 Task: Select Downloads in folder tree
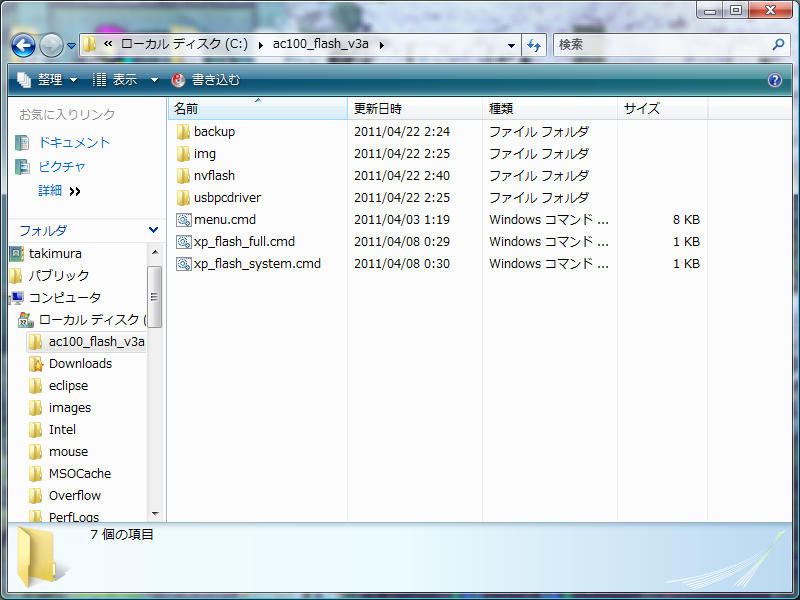pyautogui.click(x=80, y=364)
